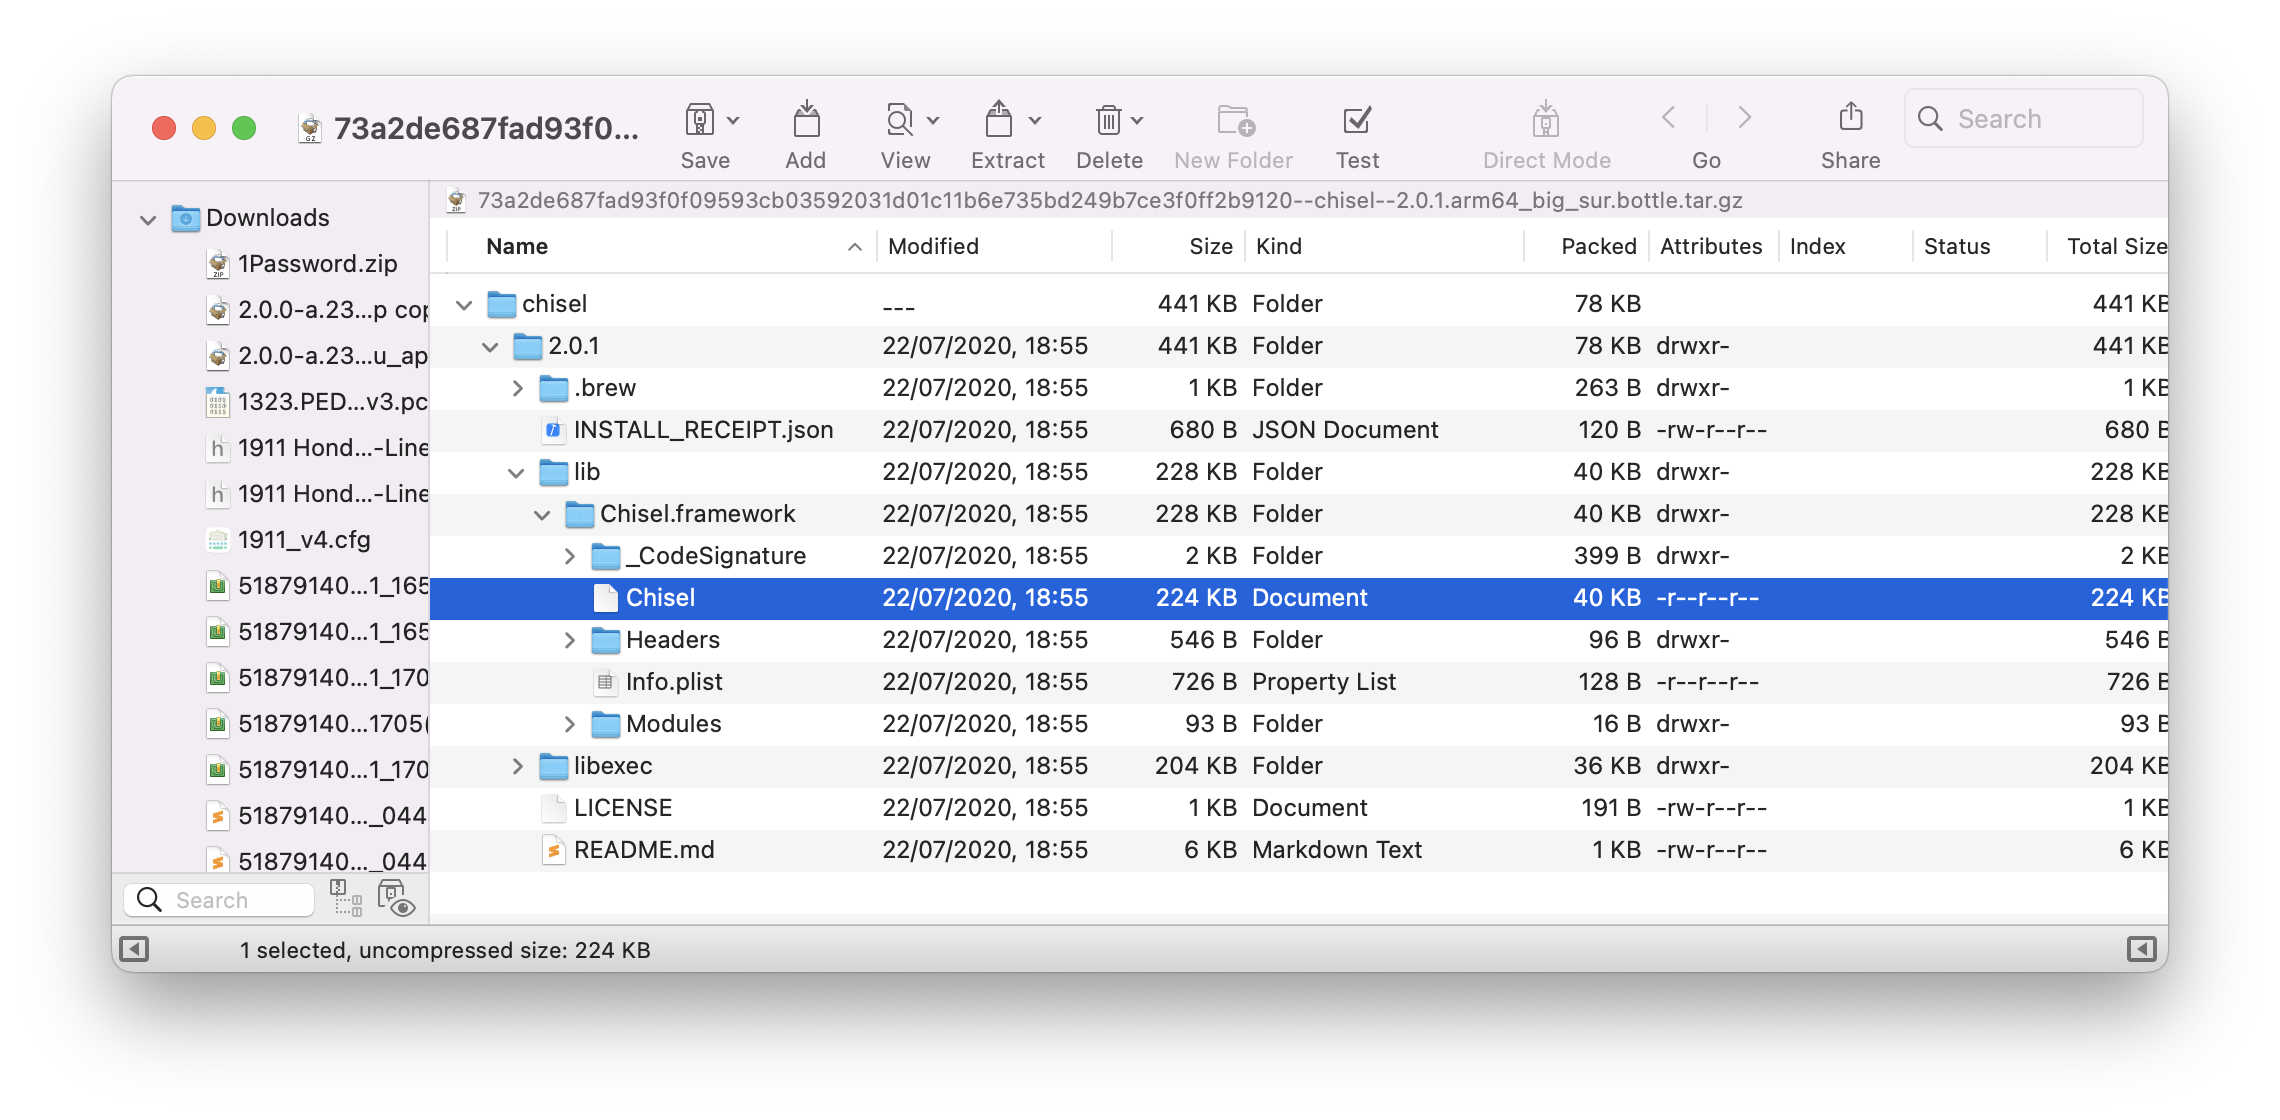
Task: Click the libexec folder icon
Action: [553, 766]
